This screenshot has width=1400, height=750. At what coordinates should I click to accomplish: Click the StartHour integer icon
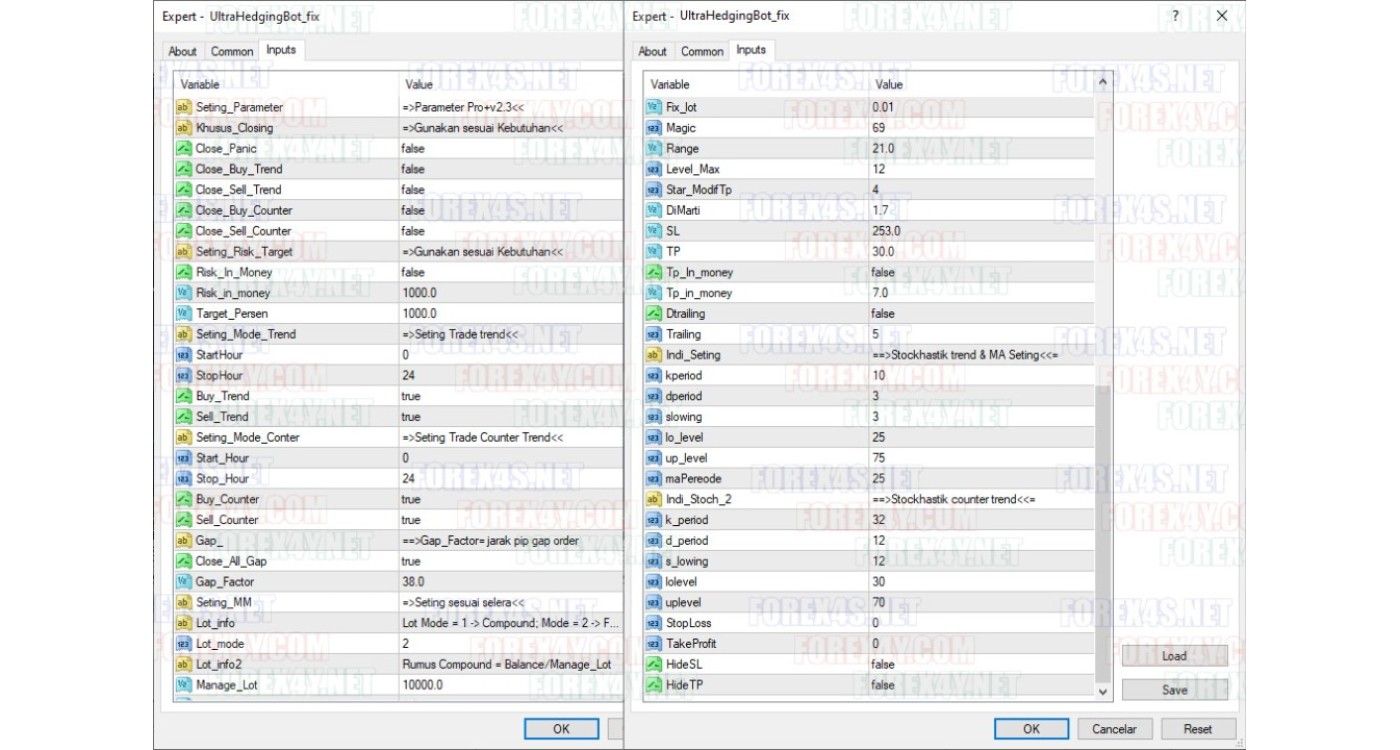pos(184,355)
